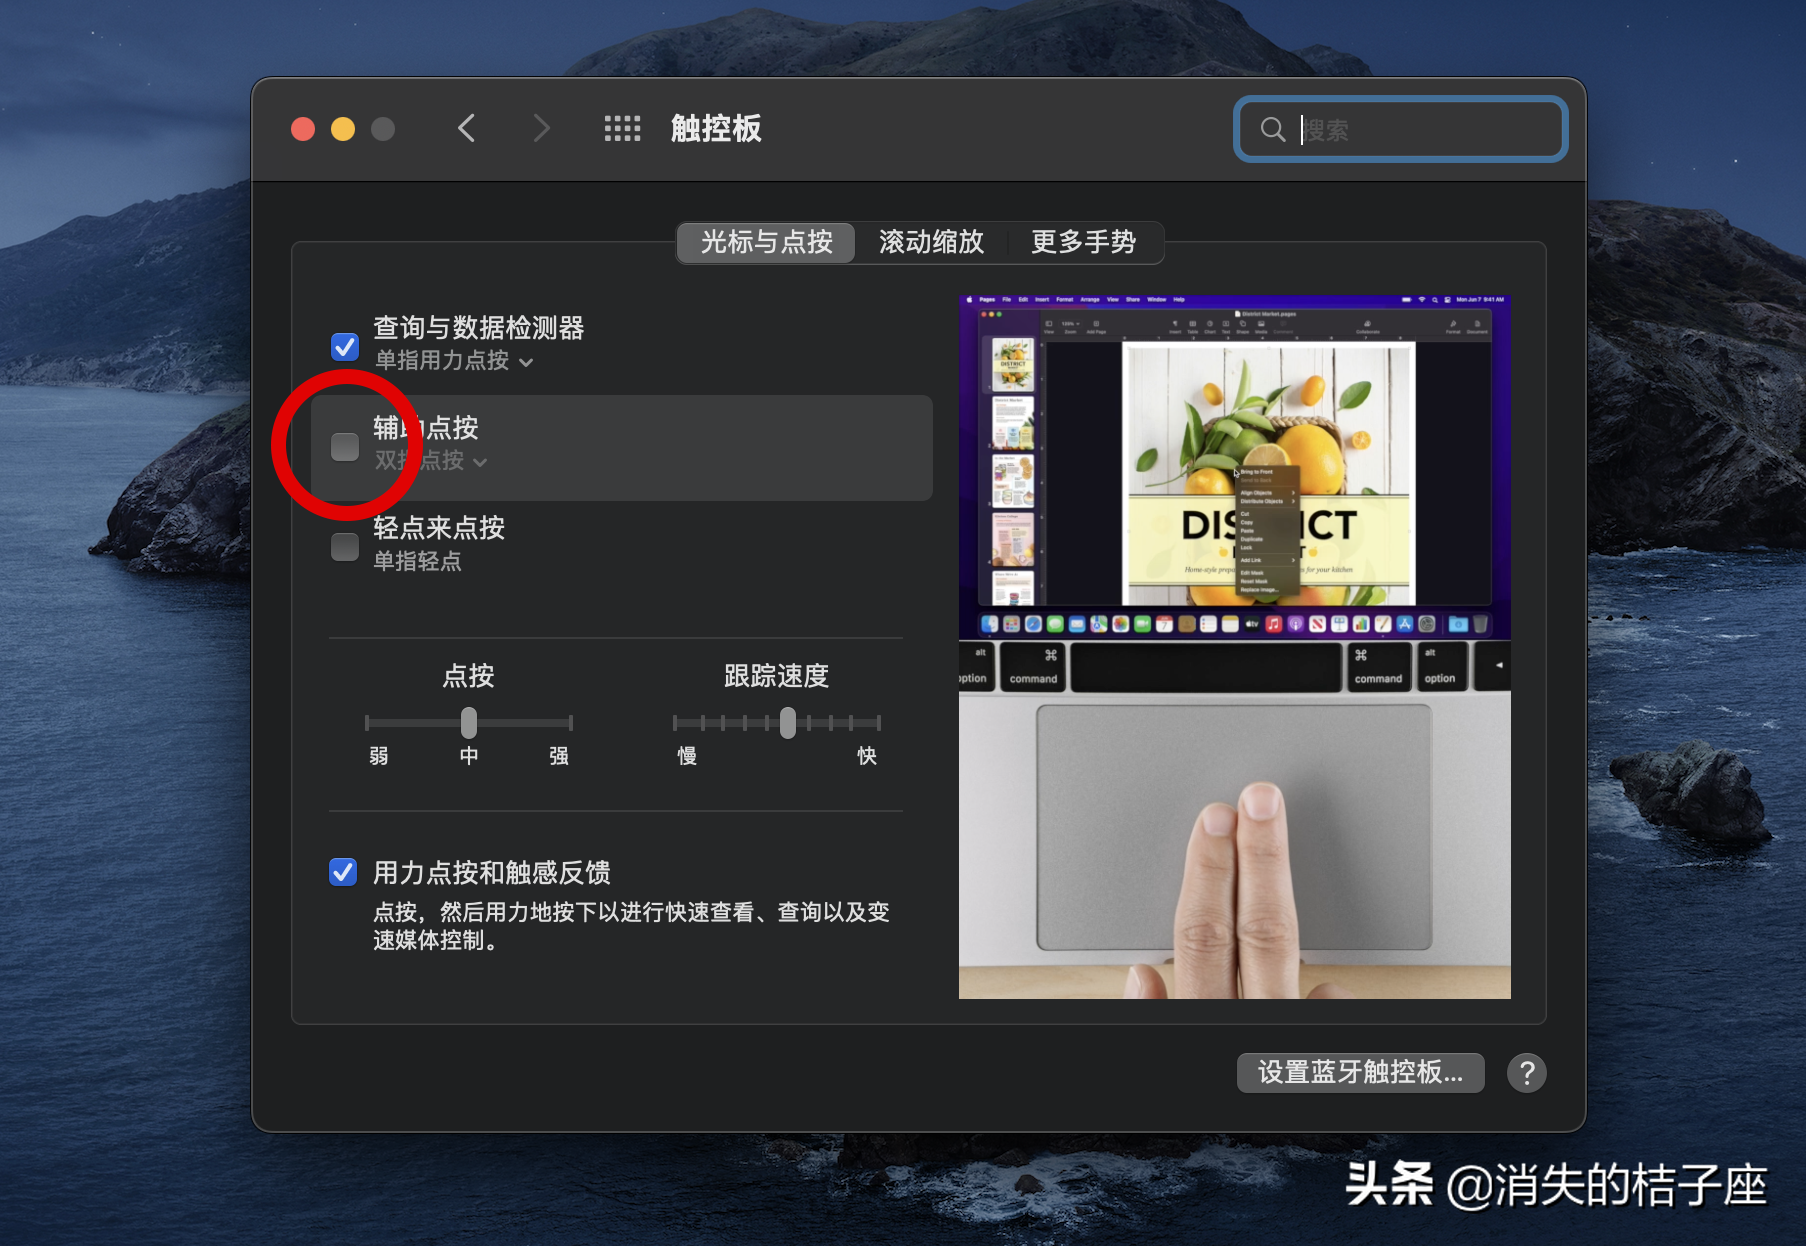Expand the dropdown under 辅助点按
Screen dimensions: 1806x1246
pyautogui.click(x=431, y=461)
